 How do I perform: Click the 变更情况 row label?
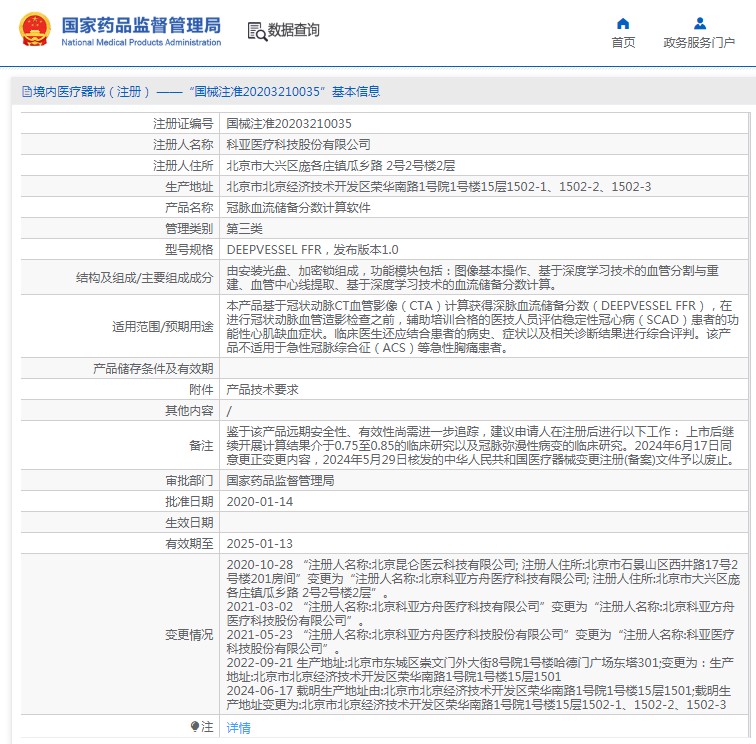[189, 635]
